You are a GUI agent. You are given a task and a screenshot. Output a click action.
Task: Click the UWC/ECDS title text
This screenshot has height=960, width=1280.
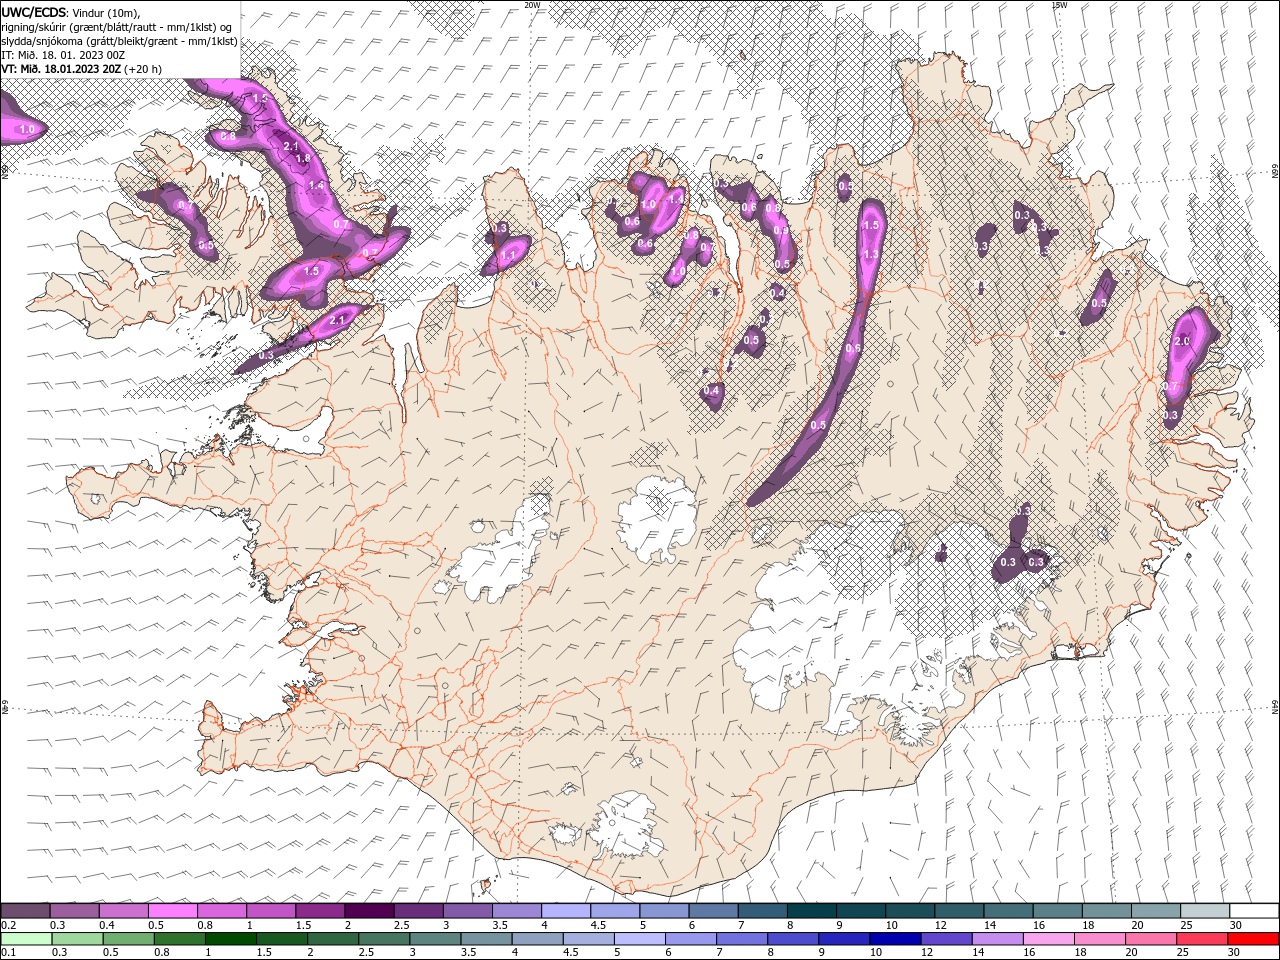[x=36, y=11]
